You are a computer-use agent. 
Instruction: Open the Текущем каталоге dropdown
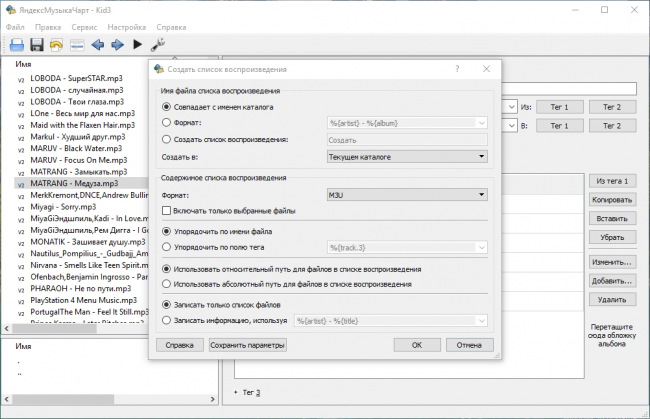point(407,157)
